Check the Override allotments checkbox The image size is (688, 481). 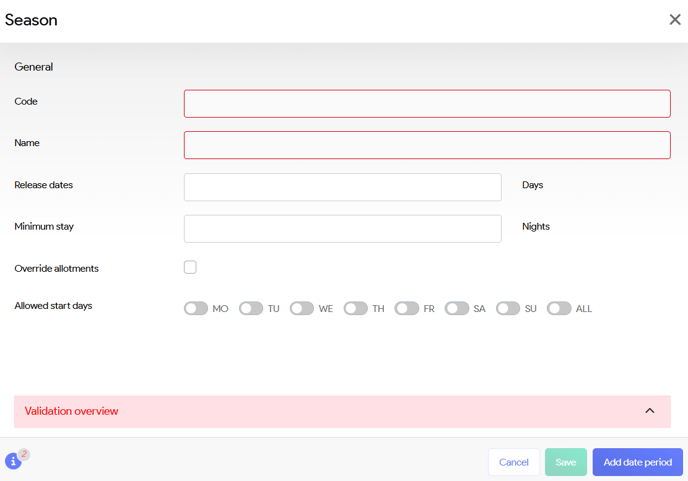pos(190,267)
